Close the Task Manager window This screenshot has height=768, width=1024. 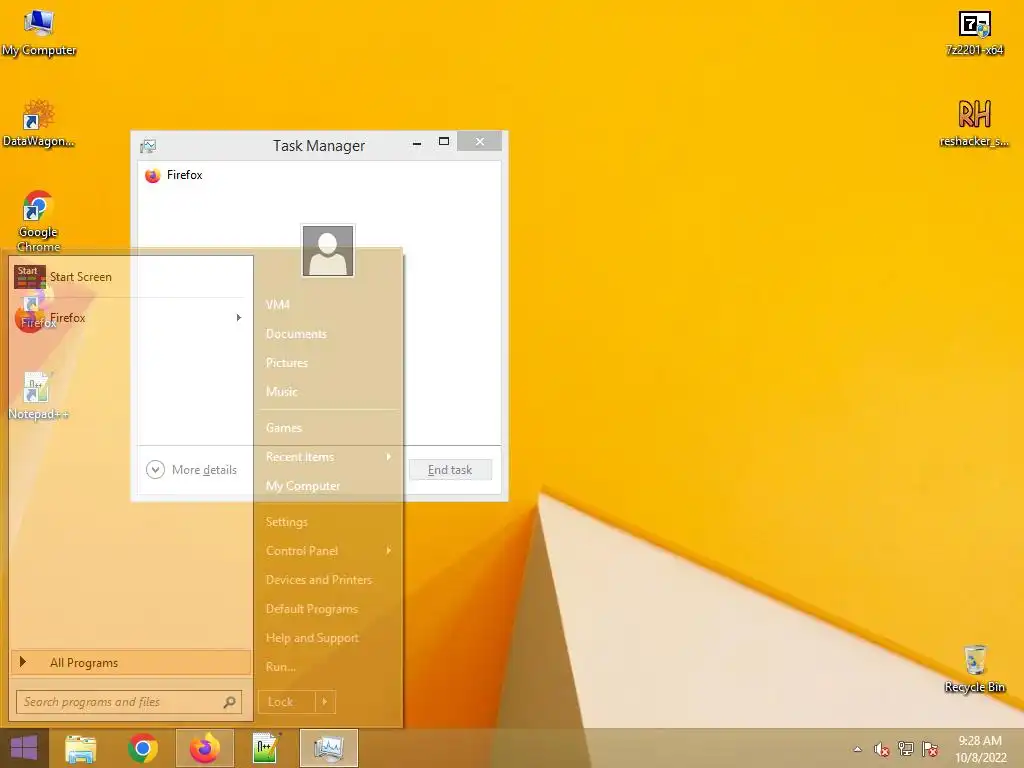point(479,142)
